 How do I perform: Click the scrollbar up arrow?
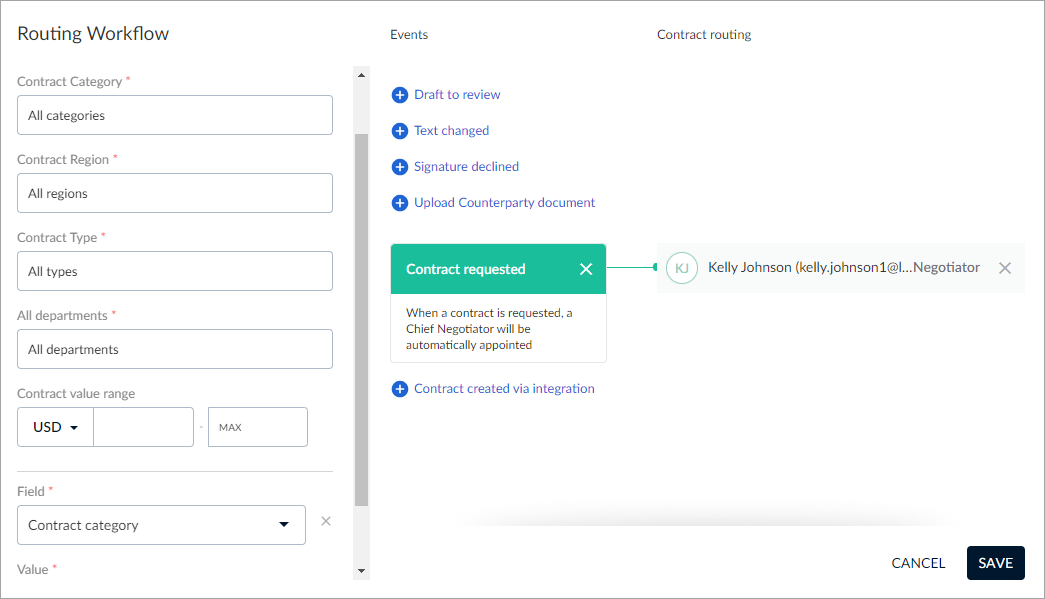[361, 75]
